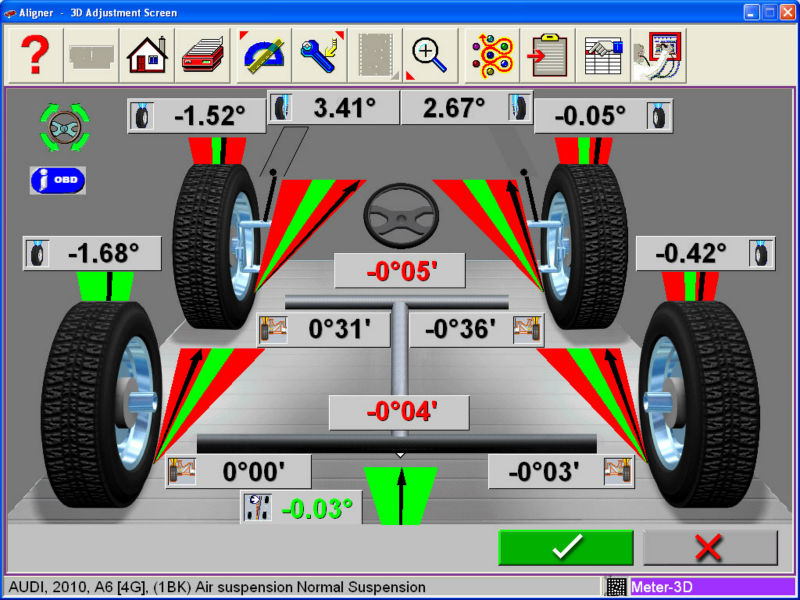Open the wrench adjustment tool
800x600 pixels.
[320, 56]
